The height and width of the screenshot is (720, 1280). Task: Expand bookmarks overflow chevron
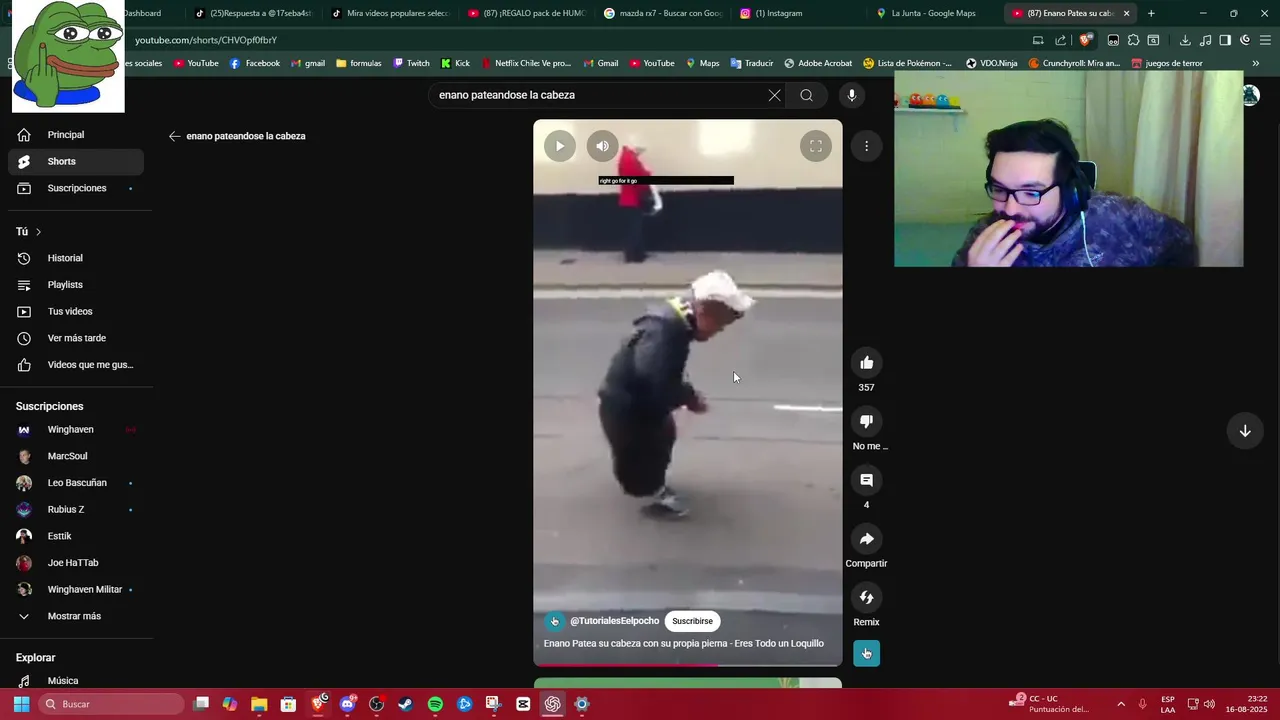pyautogui.click(x=1256, y=63)
